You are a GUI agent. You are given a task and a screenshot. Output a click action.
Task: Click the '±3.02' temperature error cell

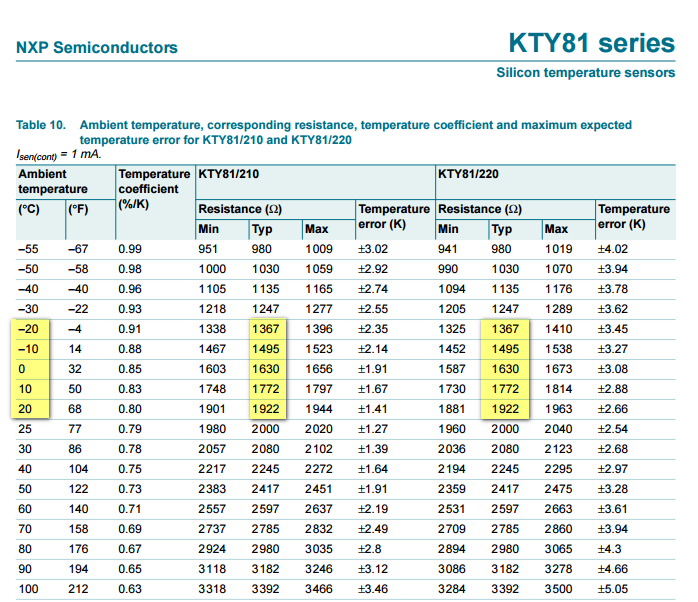(x=373, y=249)
